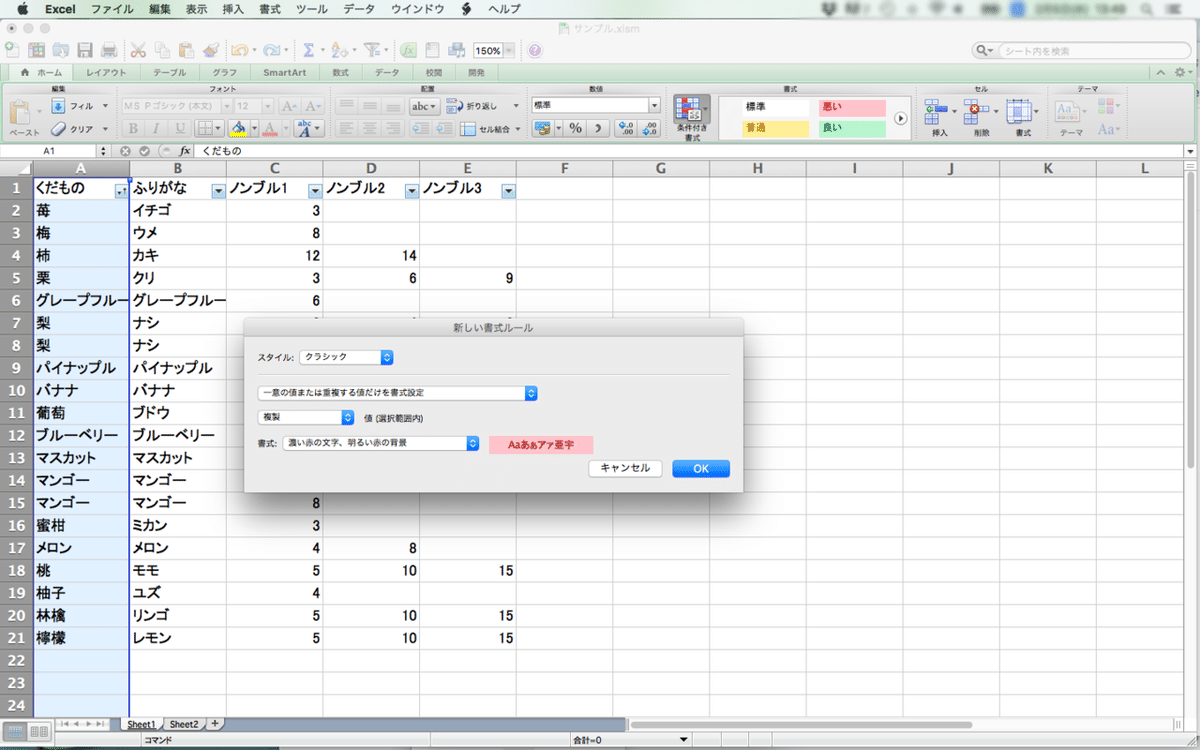Click the Filter funnel icon in the toolbar
The image size is (1200, 750).
tap(371, 50)
